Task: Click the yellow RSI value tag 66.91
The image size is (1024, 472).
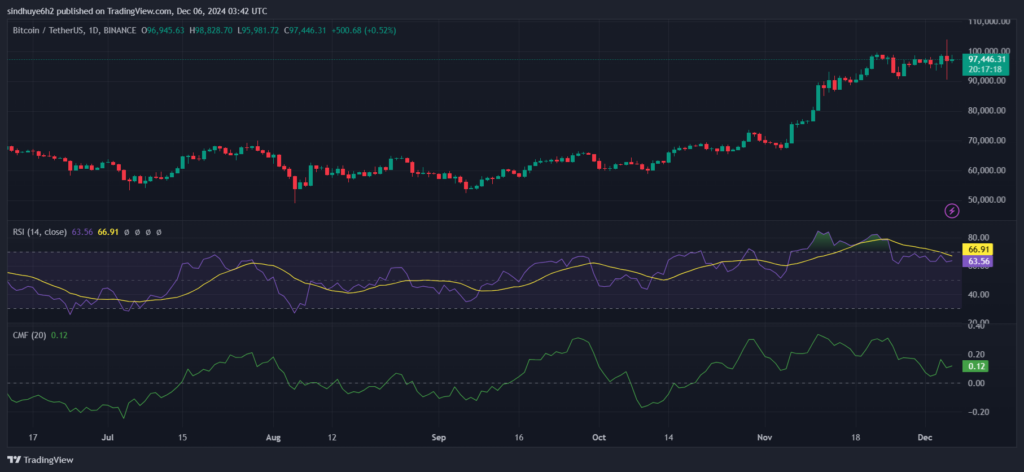Action: (x=977, y=248)
